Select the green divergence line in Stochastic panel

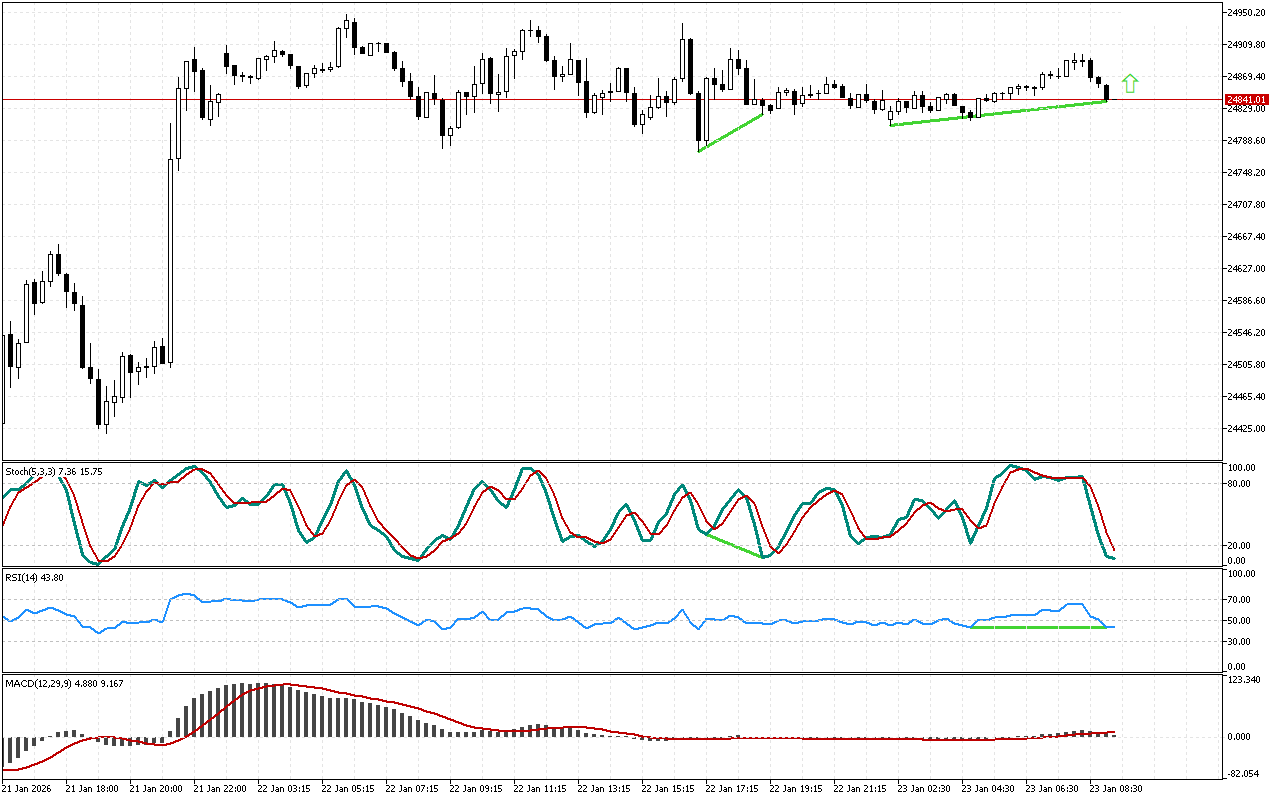(735, 545)
